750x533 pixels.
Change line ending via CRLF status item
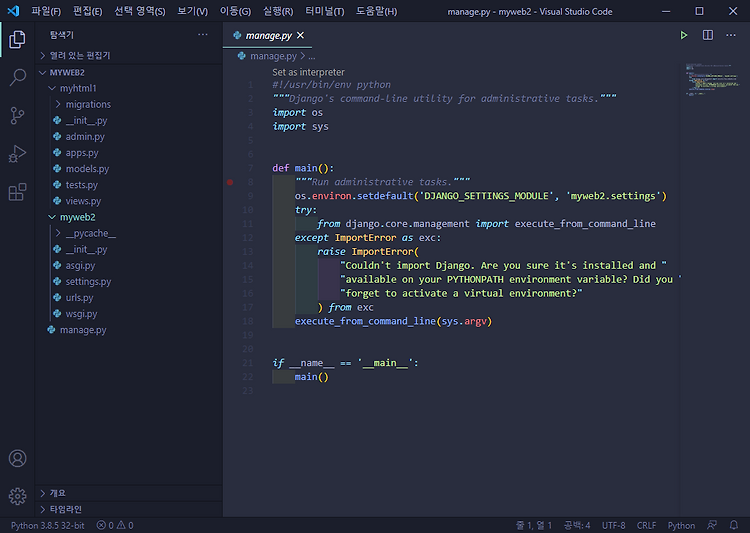[646, 525]
